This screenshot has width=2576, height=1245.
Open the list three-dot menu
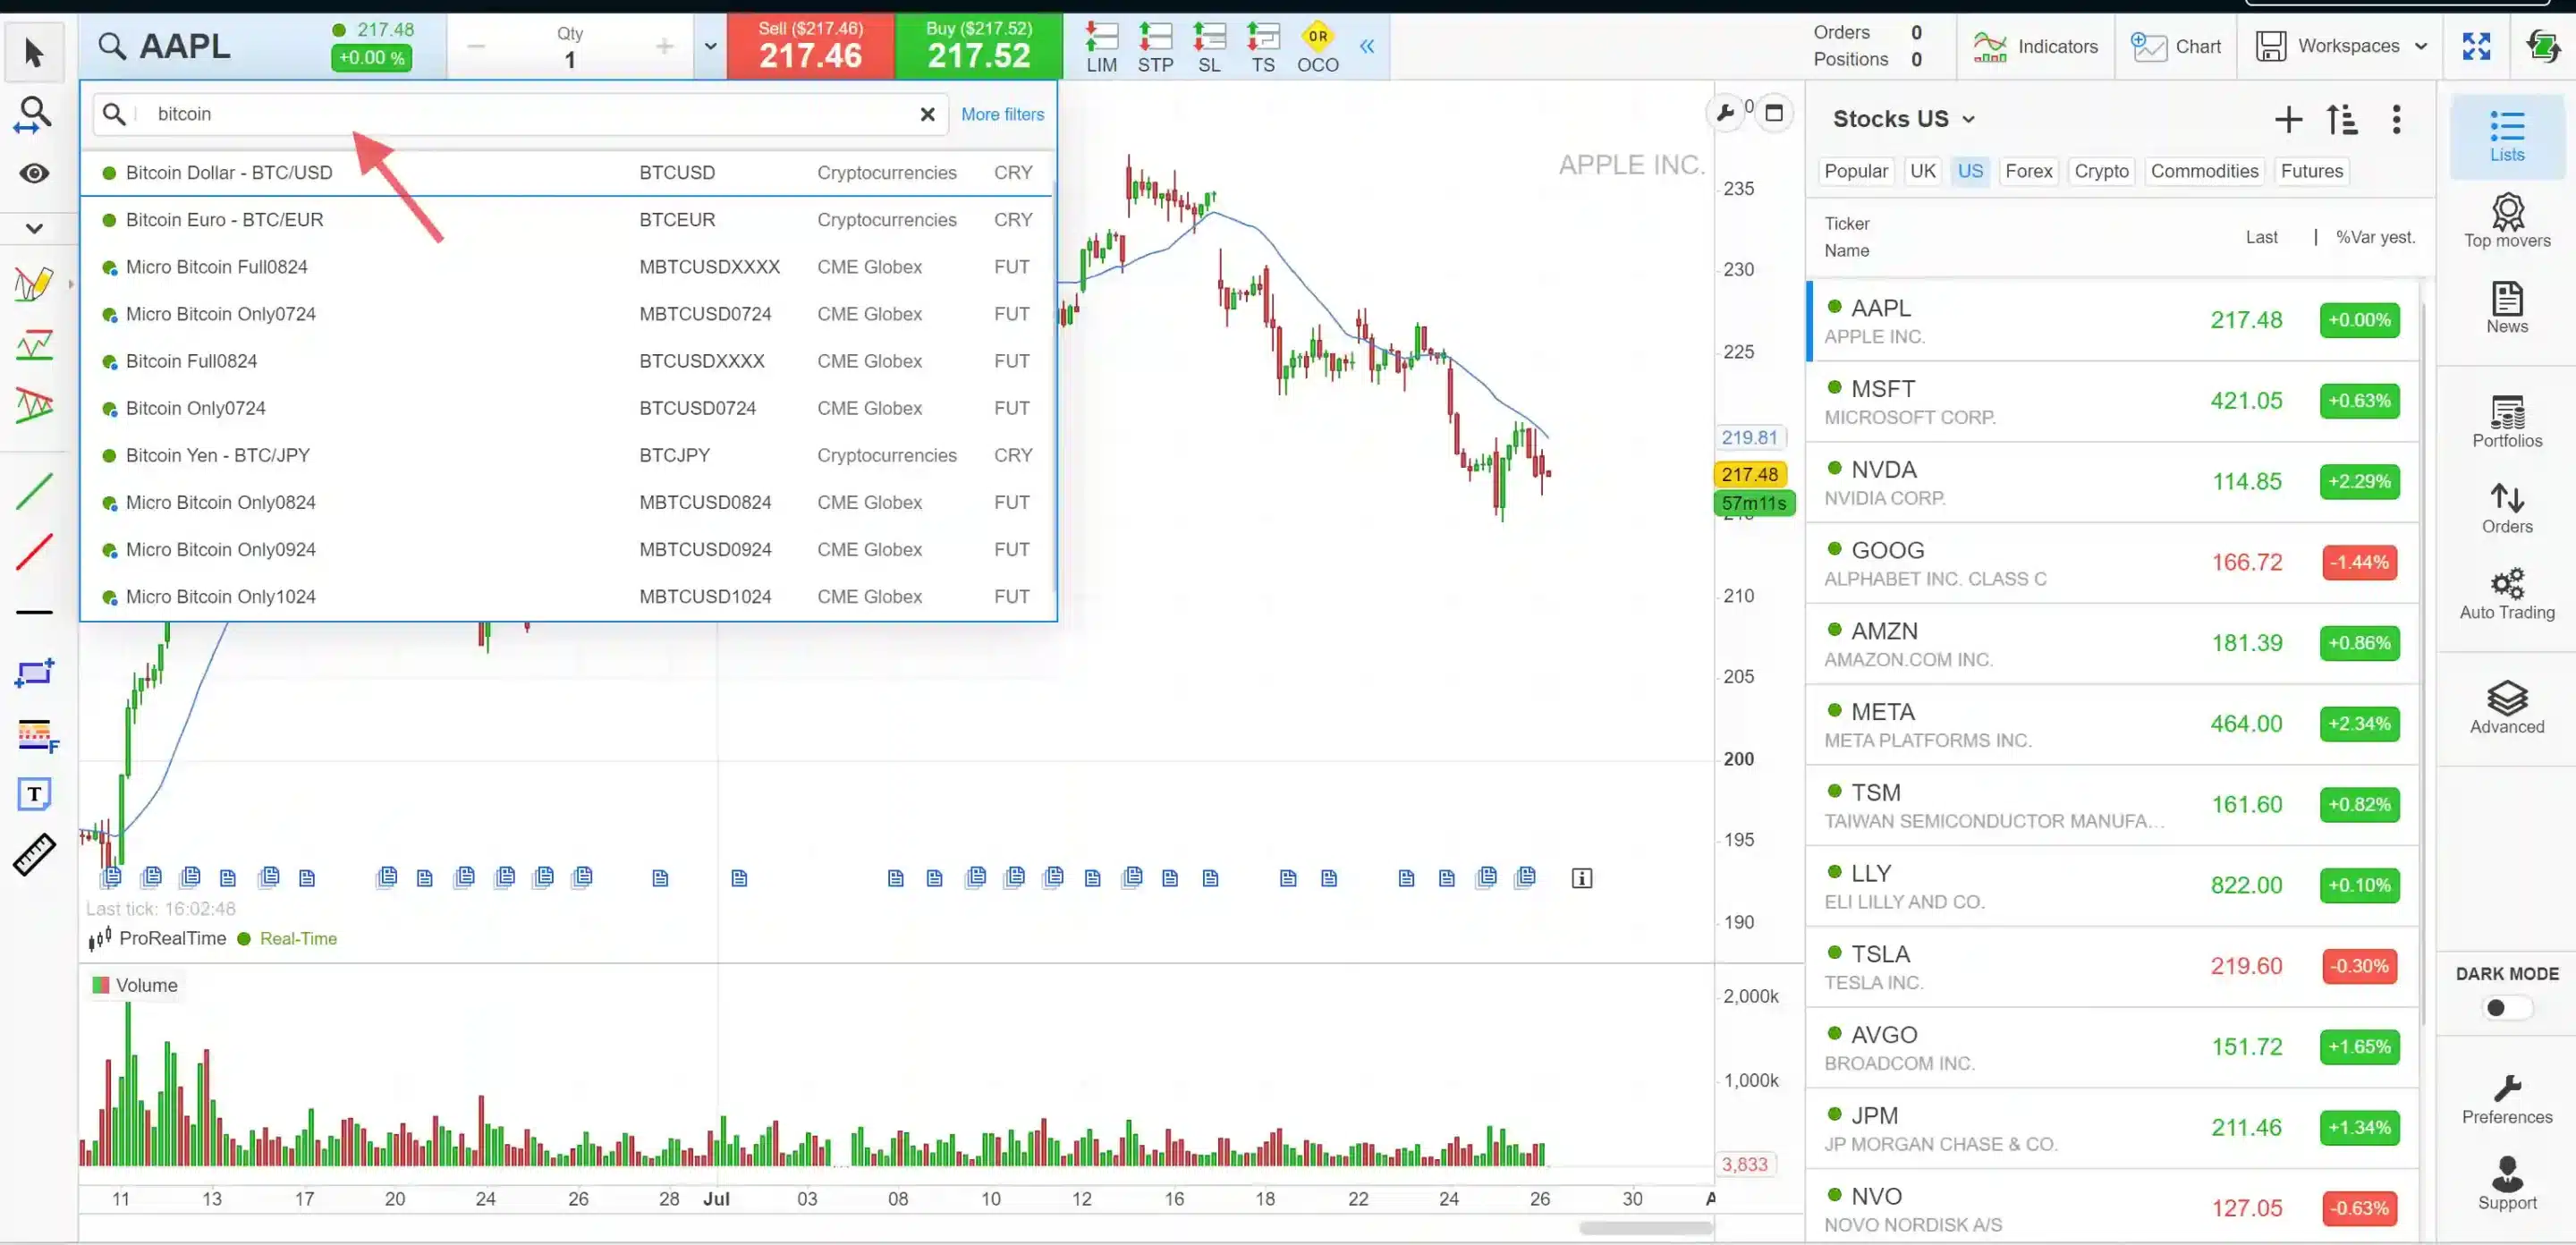click(2396, 120)
